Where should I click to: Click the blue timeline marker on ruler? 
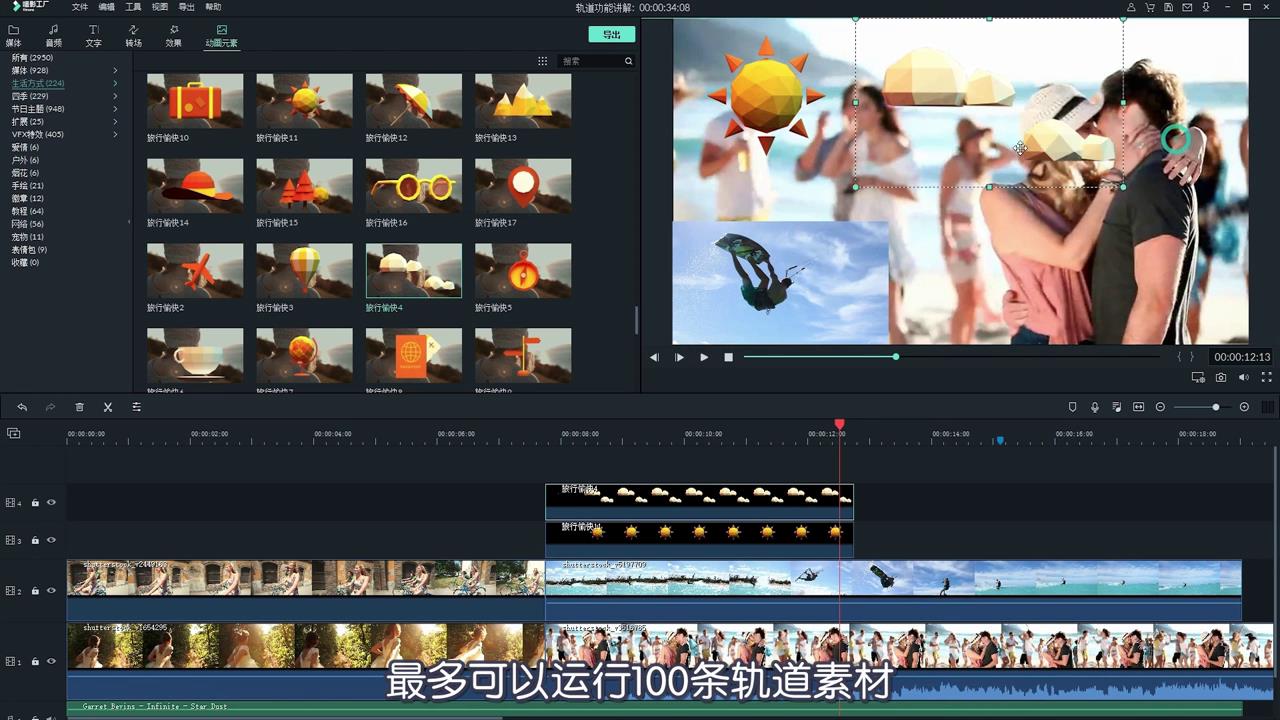tap(999, 440)
